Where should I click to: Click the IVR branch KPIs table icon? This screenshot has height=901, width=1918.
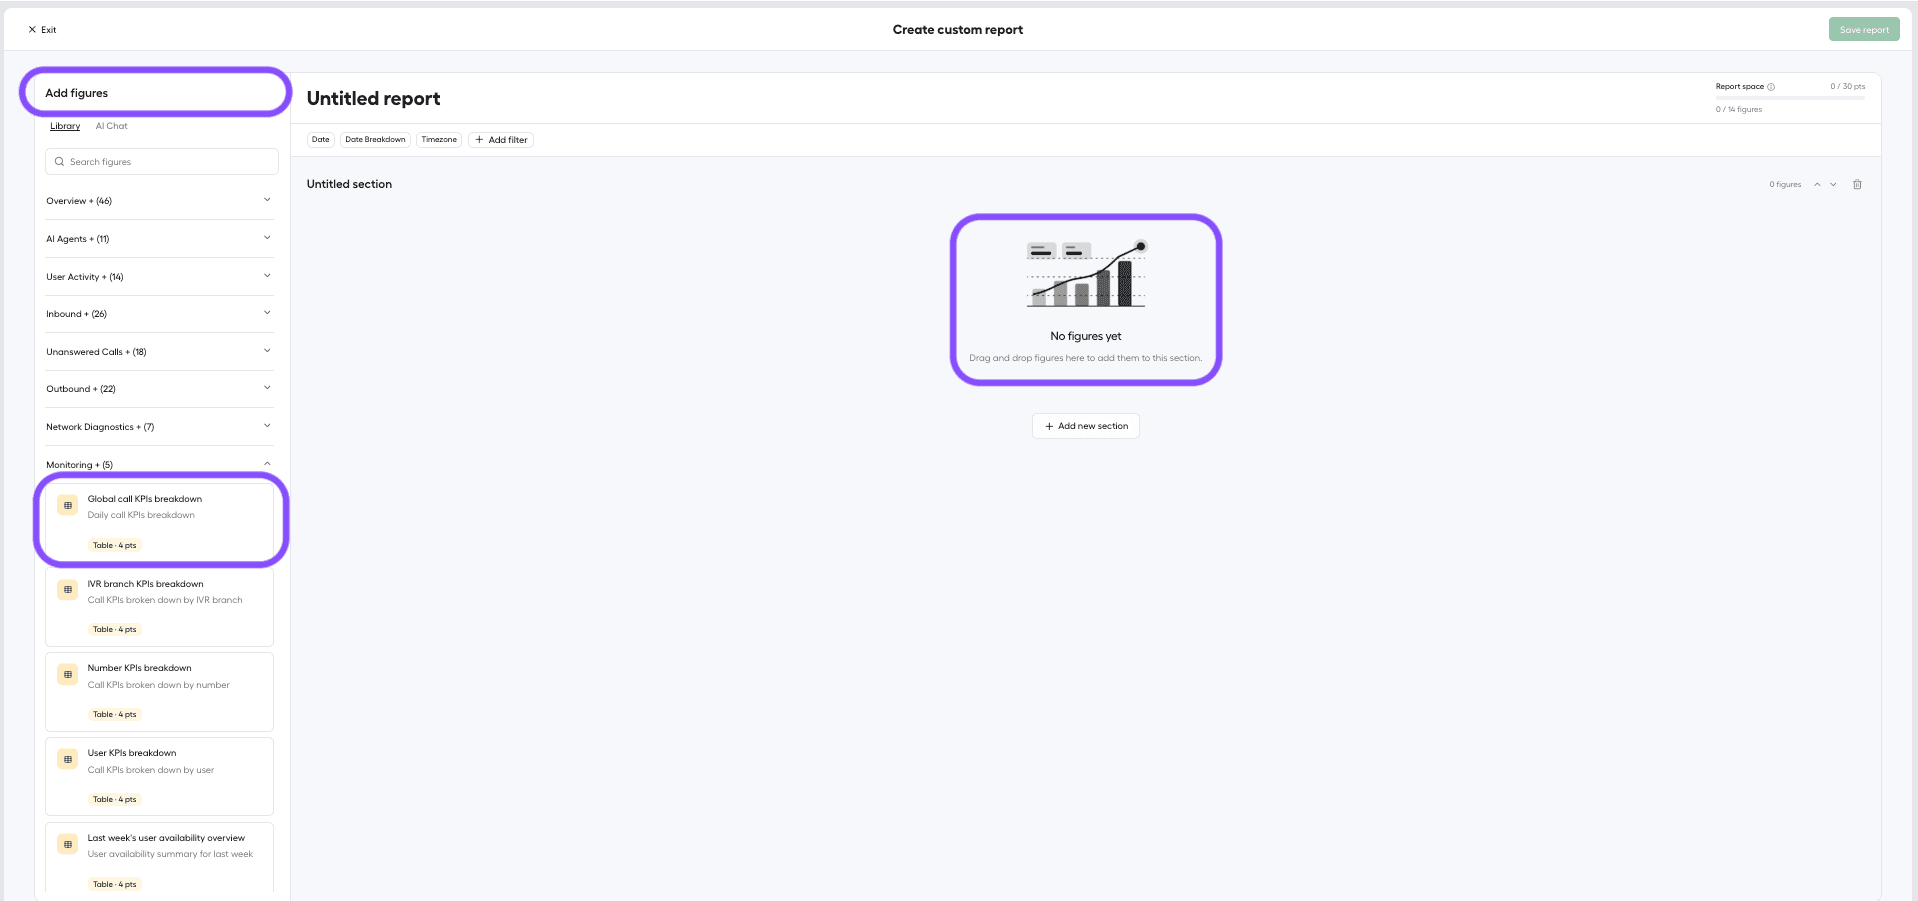[68, 590]
